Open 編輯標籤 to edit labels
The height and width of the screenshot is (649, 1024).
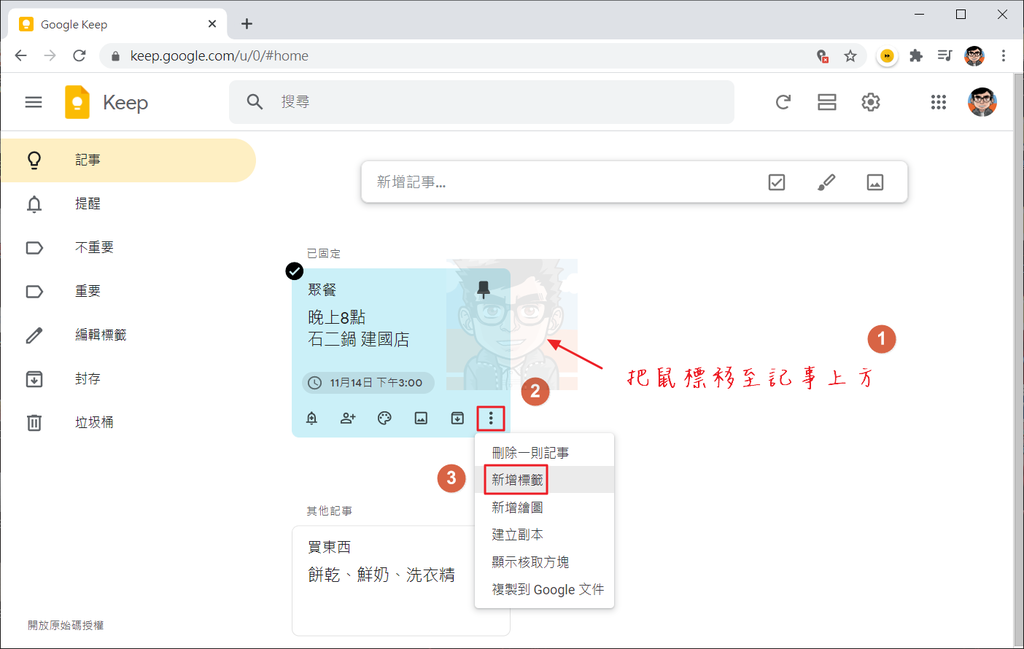(128, 335)
